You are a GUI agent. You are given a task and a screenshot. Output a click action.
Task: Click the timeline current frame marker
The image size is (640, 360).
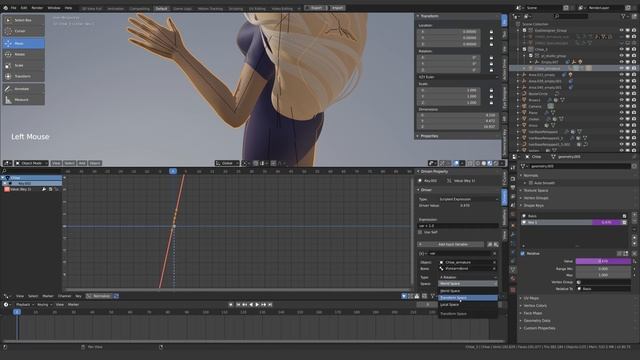(x=17, y=312)
